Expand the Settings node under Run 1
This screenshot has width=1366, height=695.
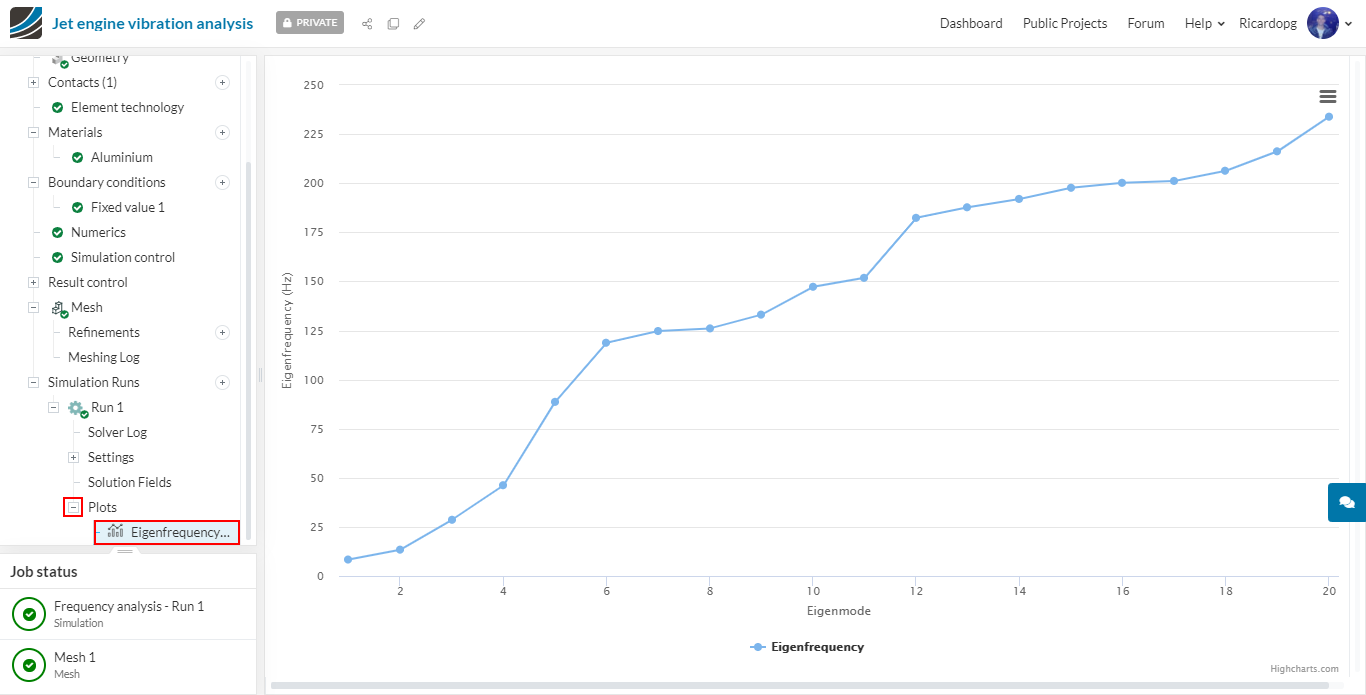(x=73, y=457)
